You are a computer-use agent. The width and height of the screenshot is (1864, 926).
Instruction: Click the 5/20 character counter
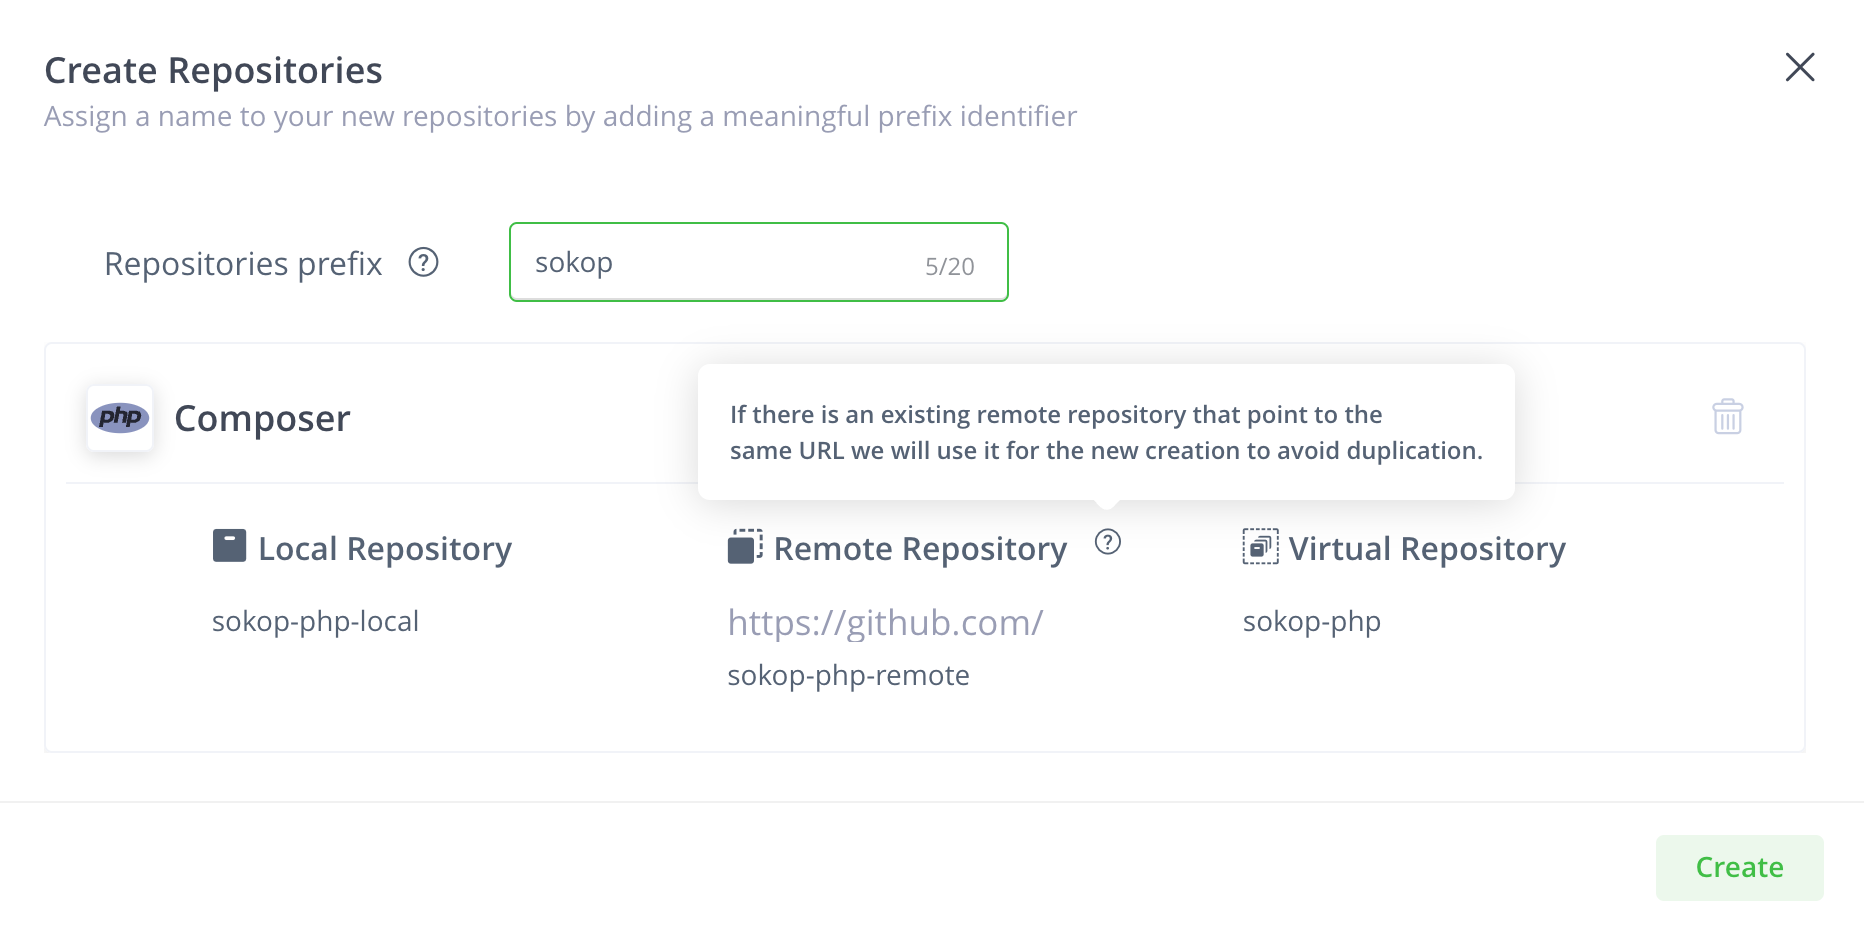point(949,266)
